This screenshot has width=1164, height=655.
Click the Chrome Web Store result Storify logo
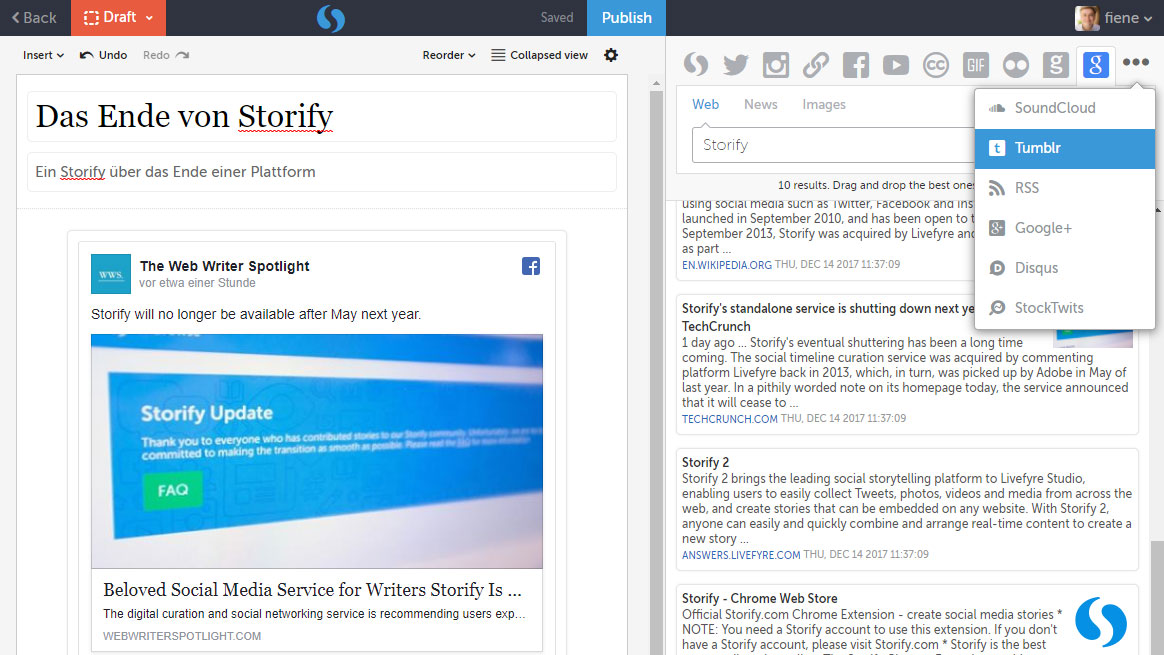[1101, 622]
